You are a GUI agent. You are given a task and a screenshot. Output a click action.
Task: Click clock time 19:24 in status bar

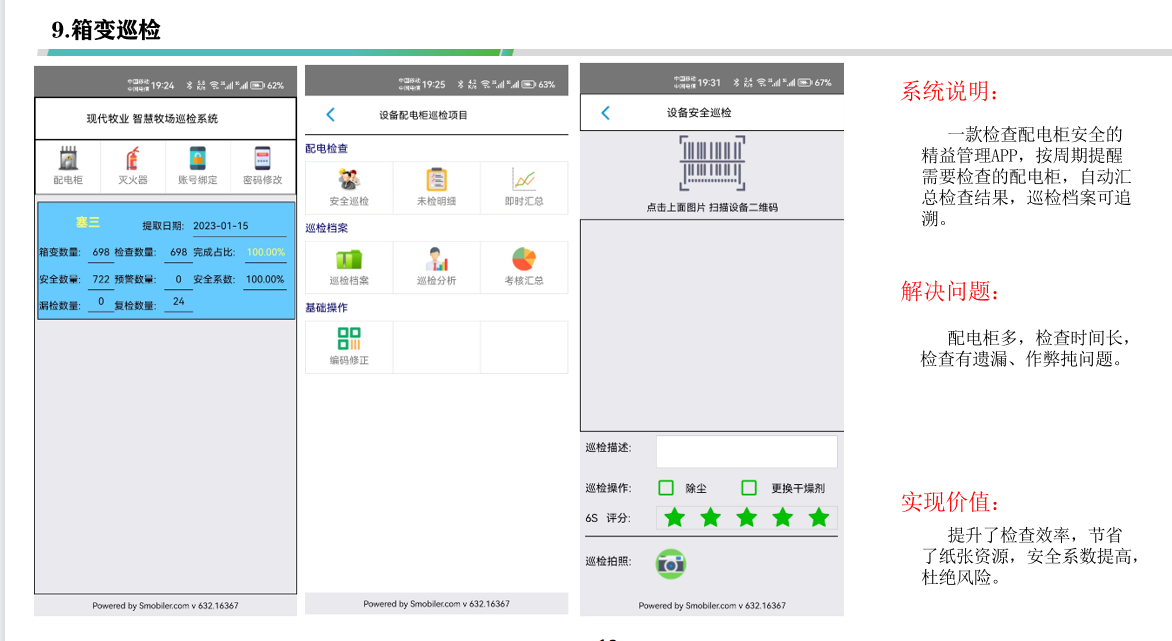(x=162, y=85)
